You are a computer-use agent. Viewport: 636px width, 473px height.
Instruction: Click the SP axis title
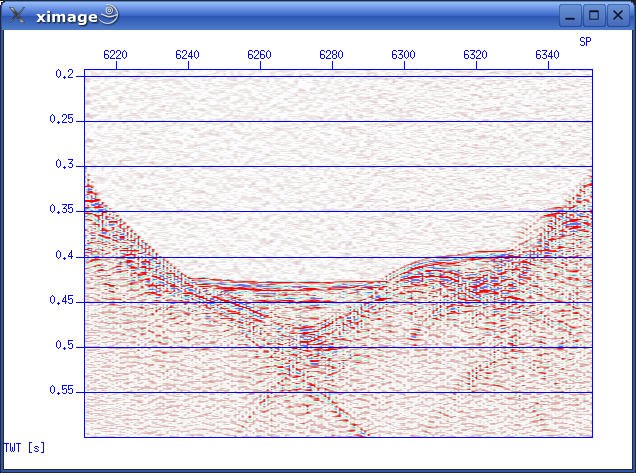coord(585,41)
